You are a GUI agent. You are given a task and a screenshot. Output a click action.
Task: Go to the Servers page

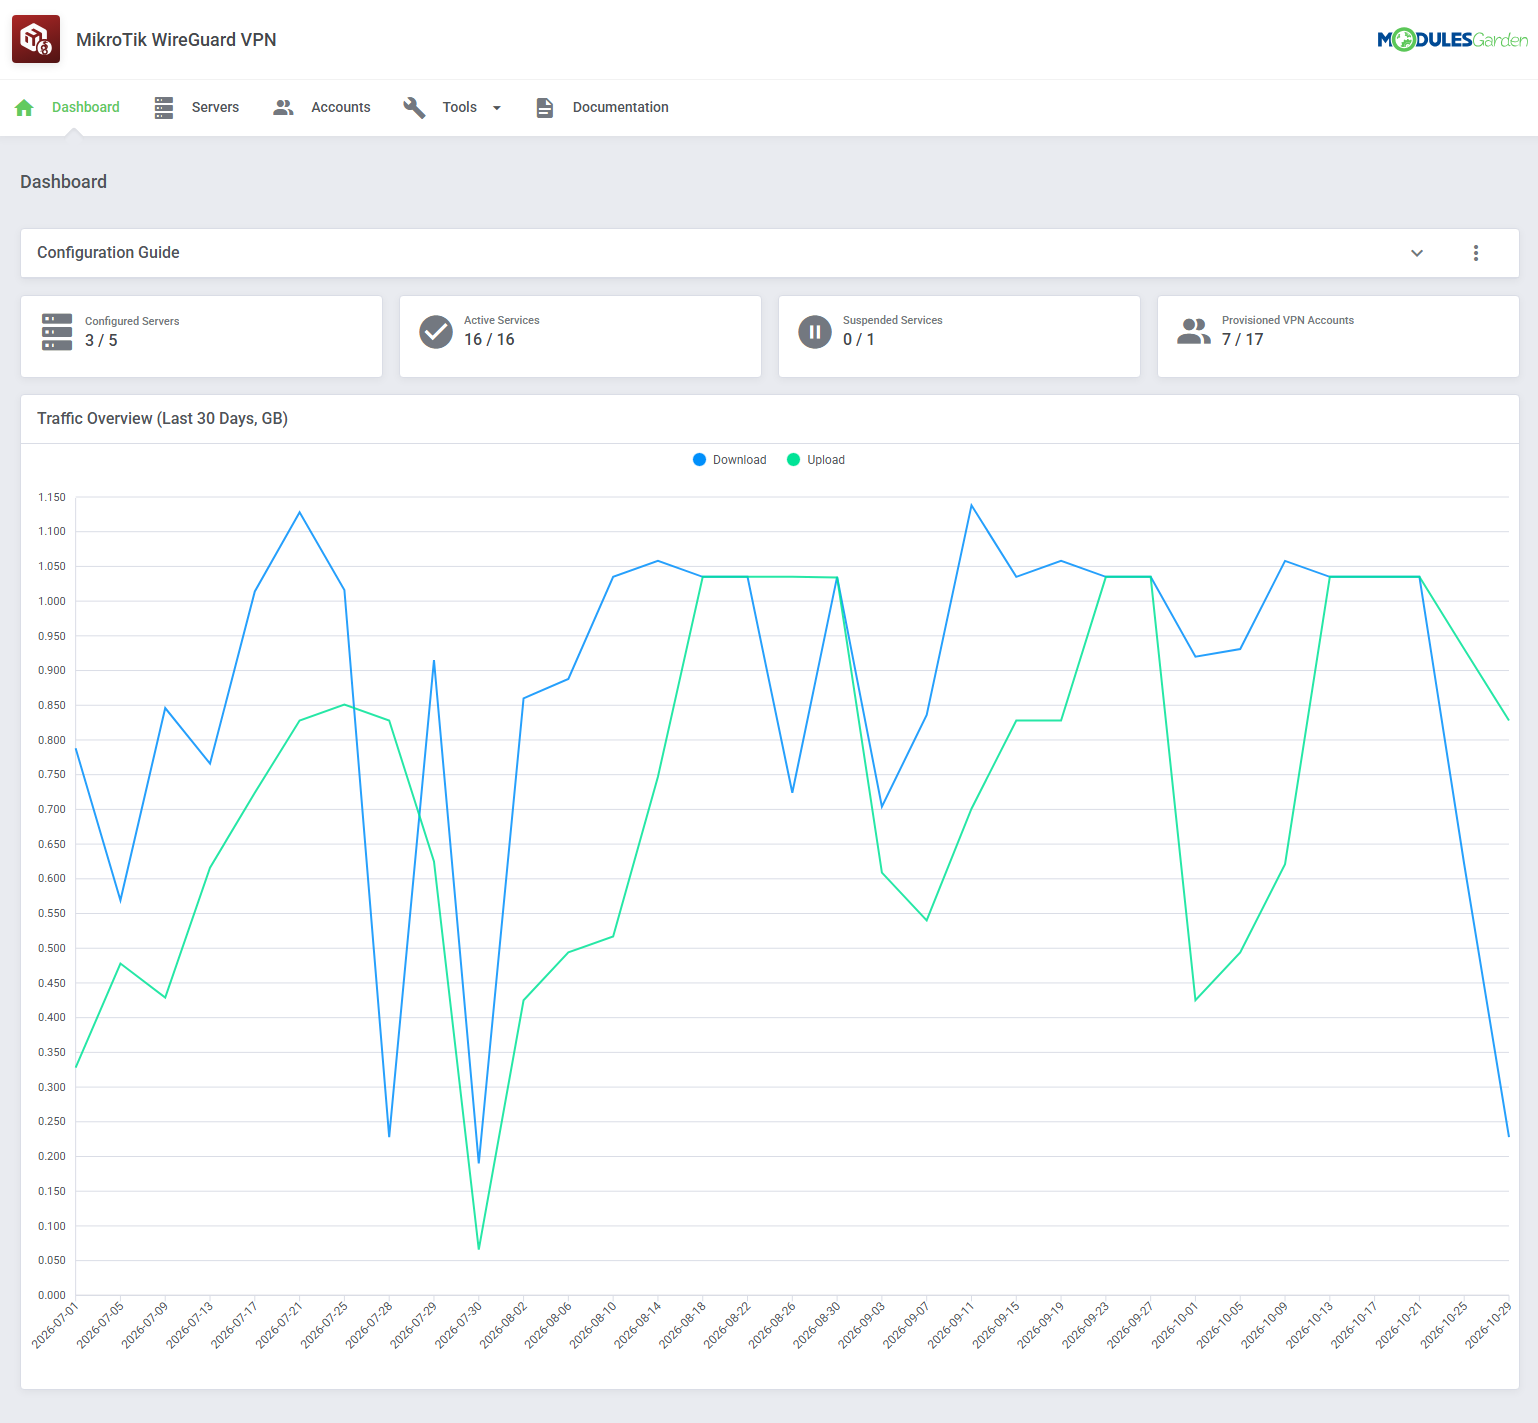coord(215,108)
